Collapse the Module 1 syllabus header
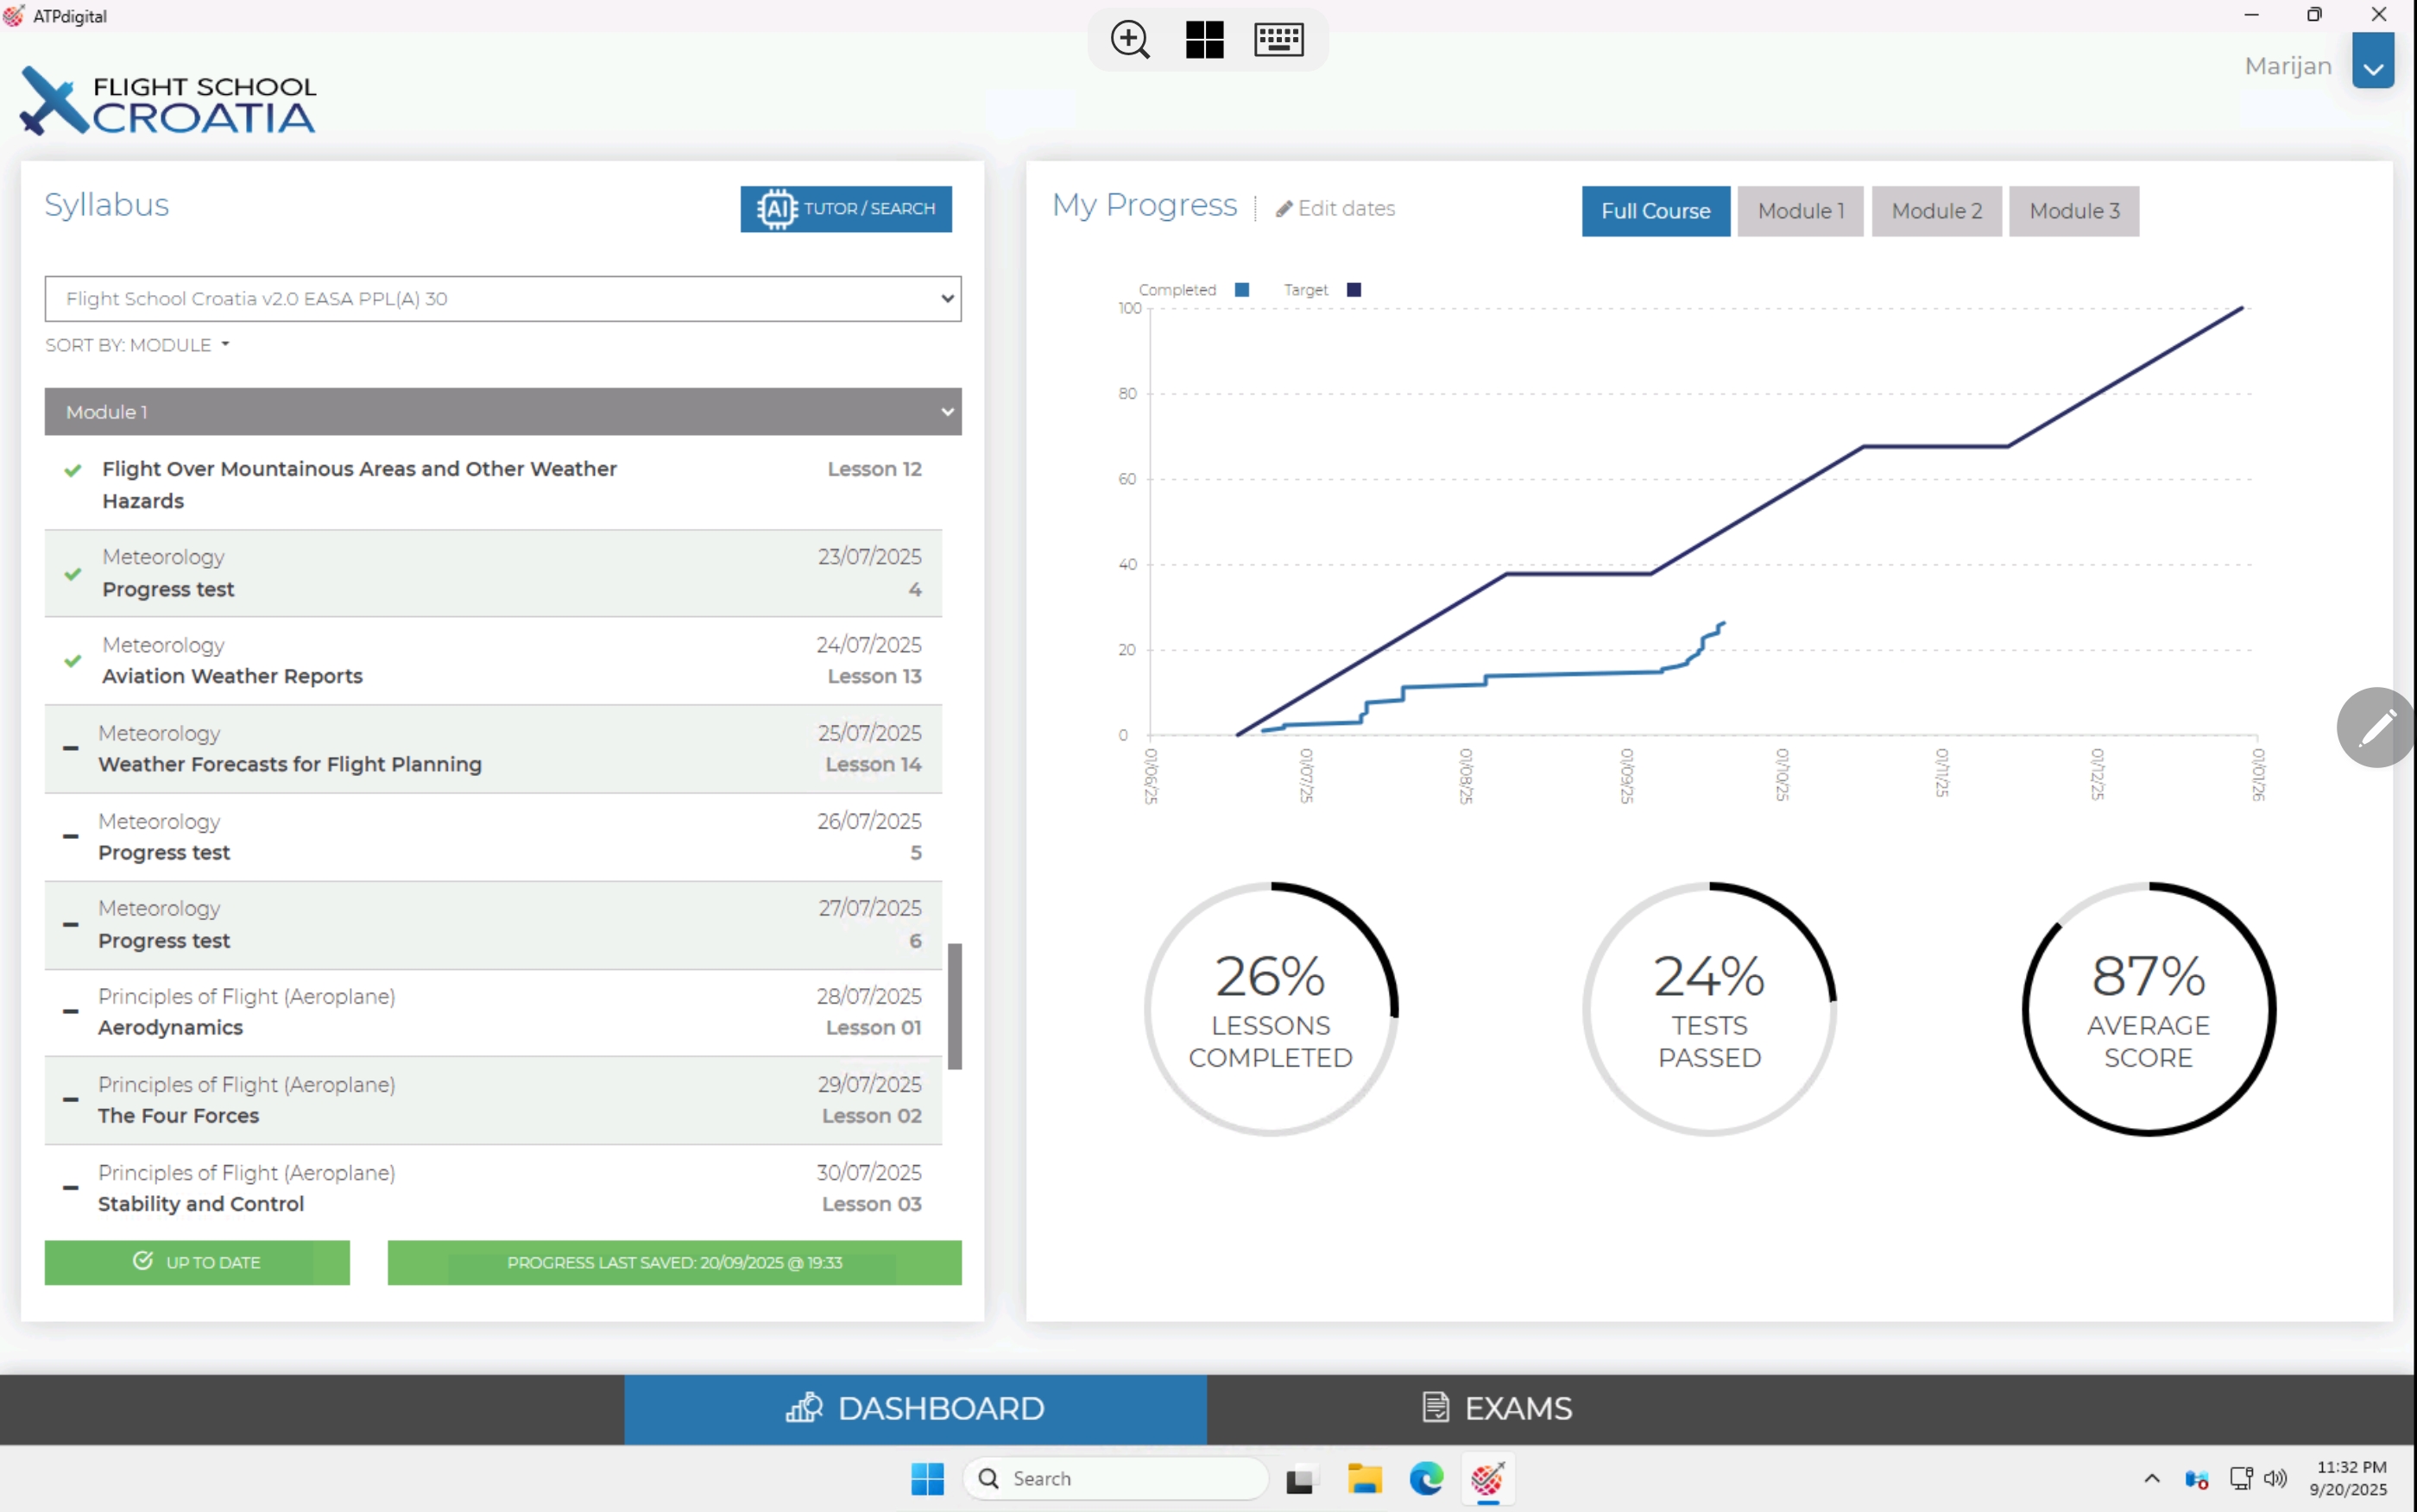 click(x=503, y=412)
